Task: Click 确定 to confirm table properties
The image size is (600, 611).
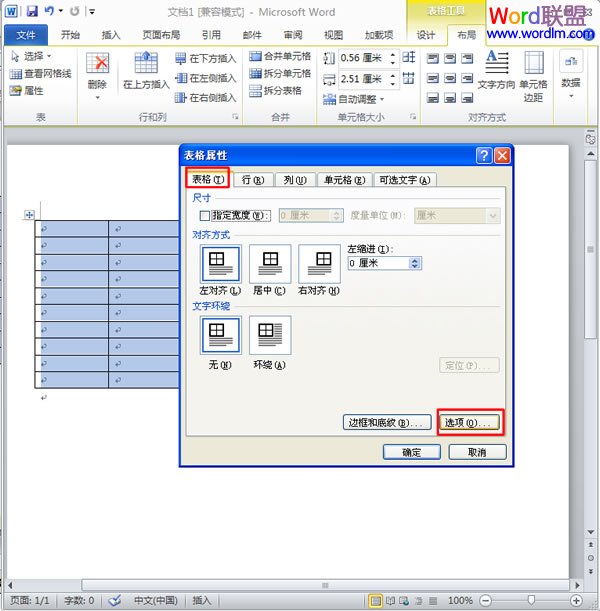Action: pos(412,452)
